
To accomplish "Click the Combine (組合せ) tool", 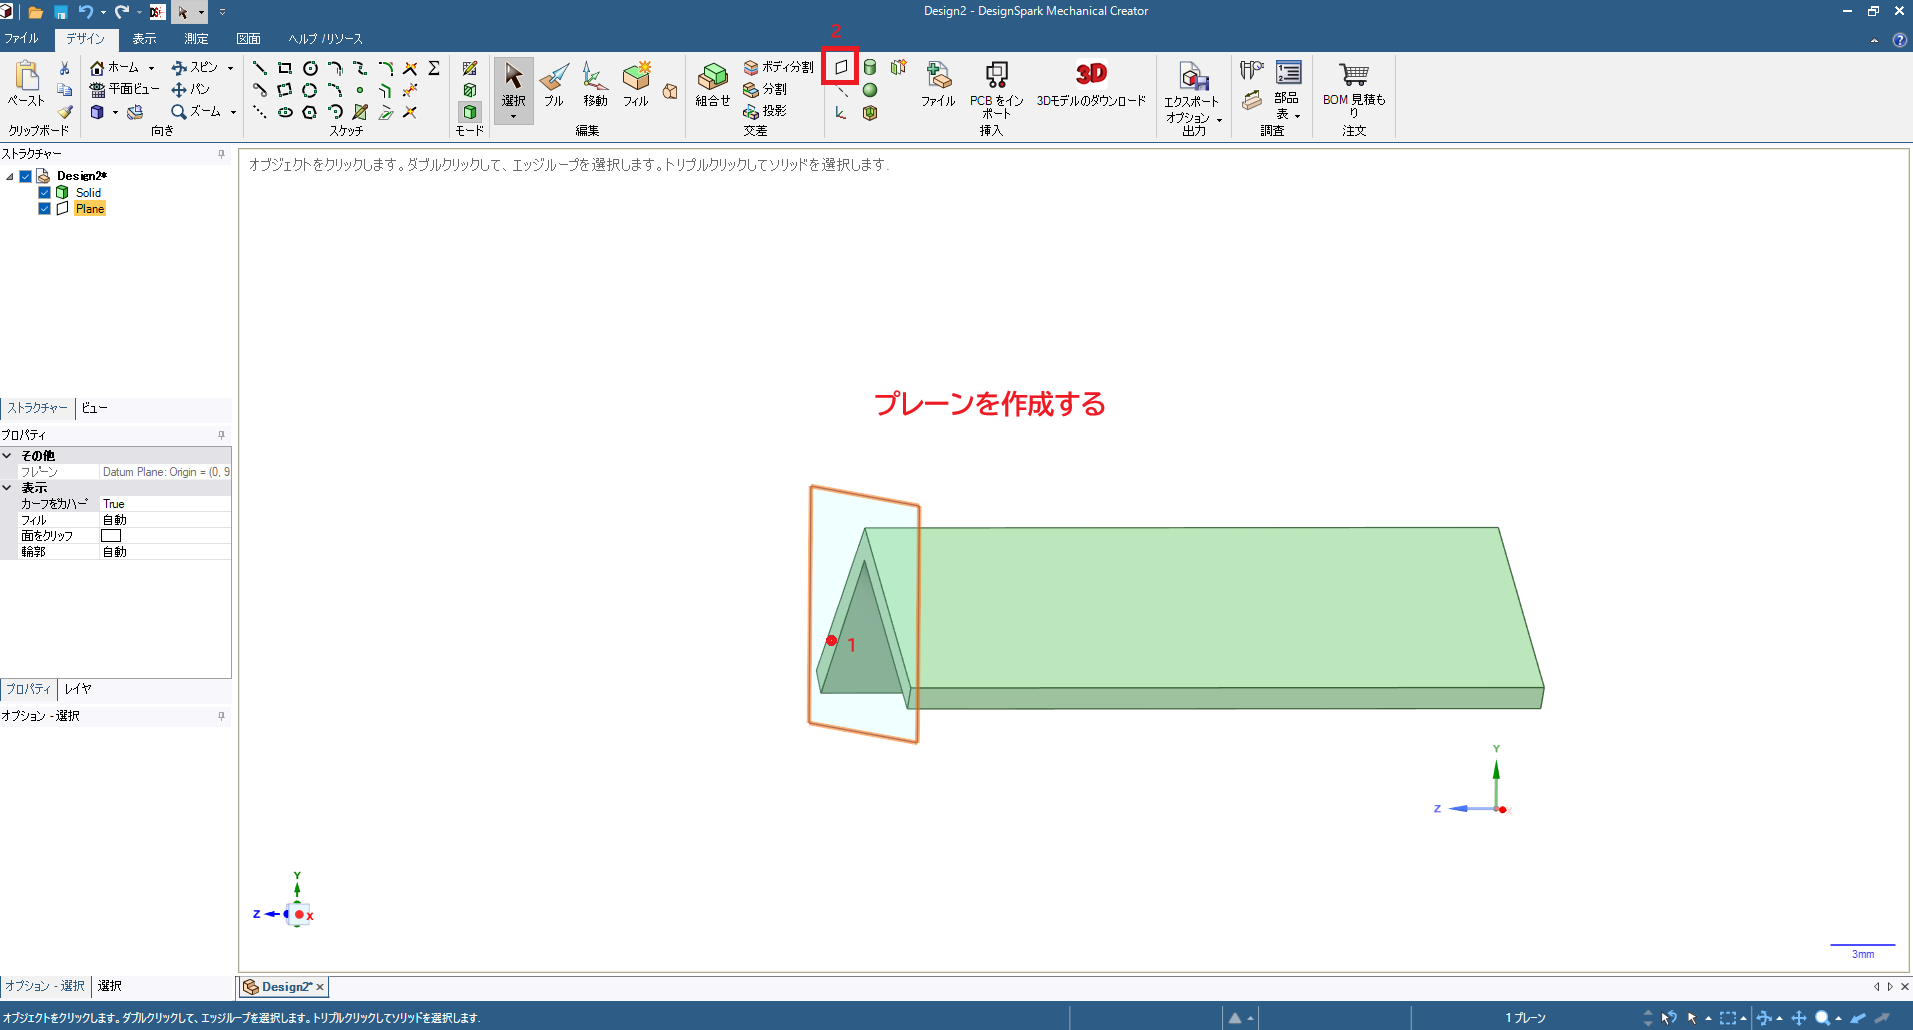I will pyautogui.click(x=713, y=84).
